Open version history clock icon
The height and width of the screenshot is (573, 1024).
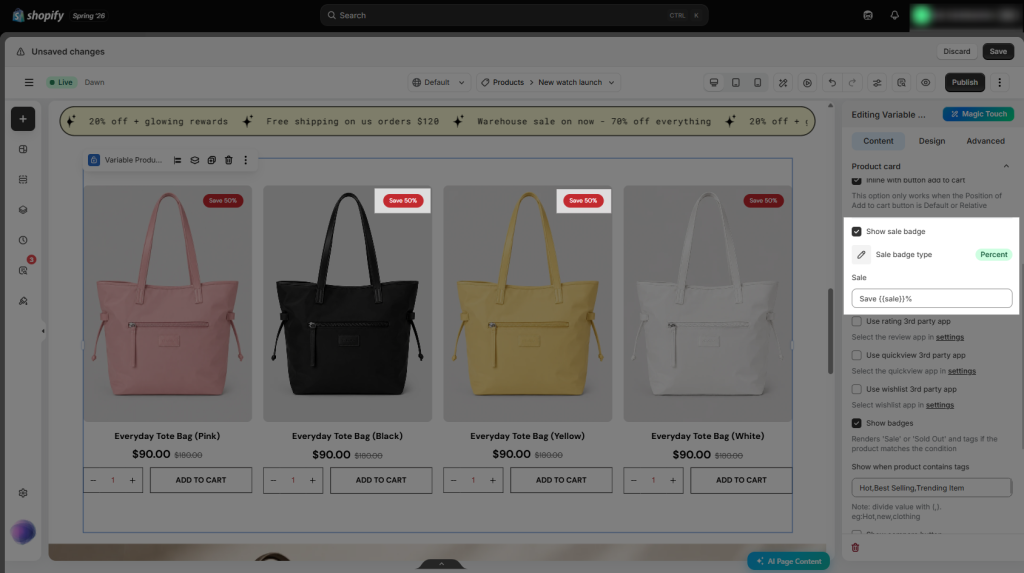(23, 240)
